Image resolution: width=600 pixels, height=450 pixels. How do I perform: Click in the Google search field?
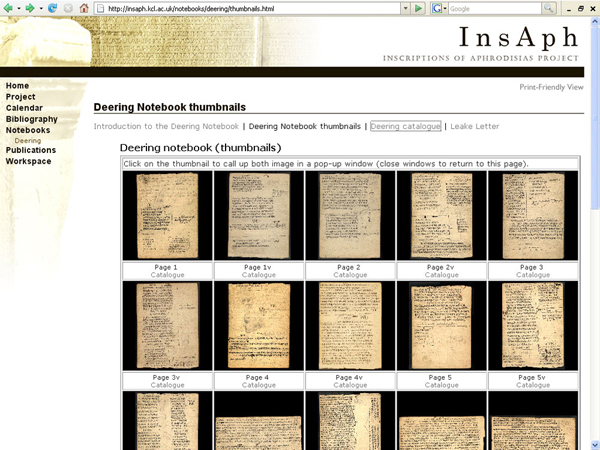492,8
